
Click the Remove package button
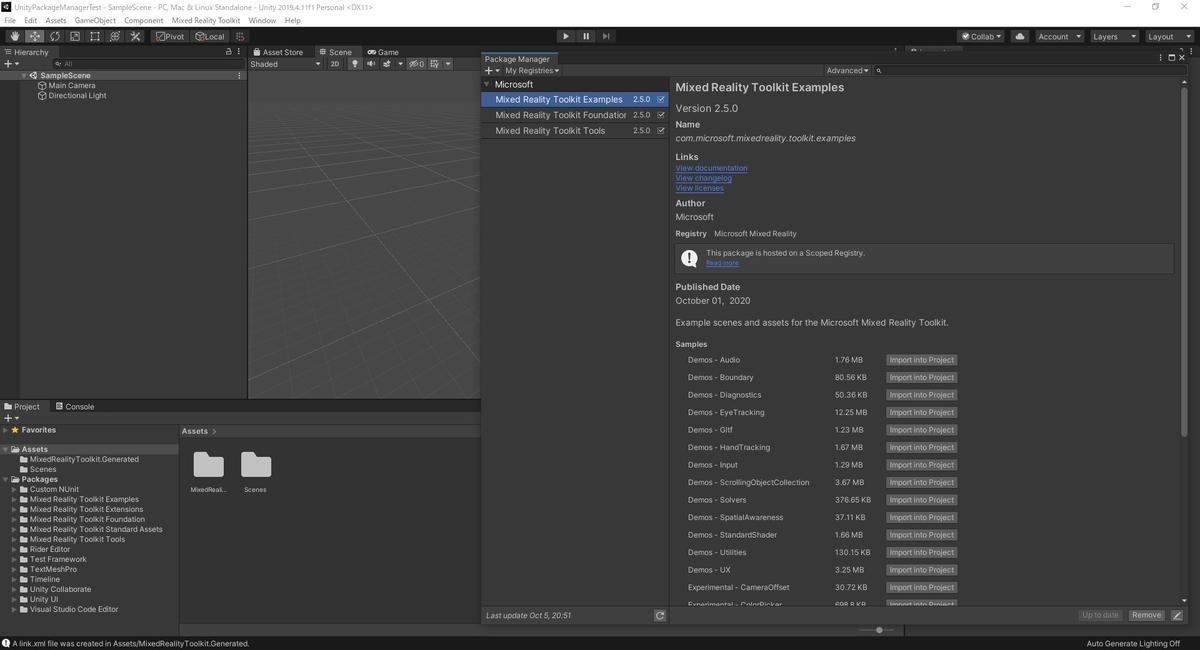[1146, 615]
